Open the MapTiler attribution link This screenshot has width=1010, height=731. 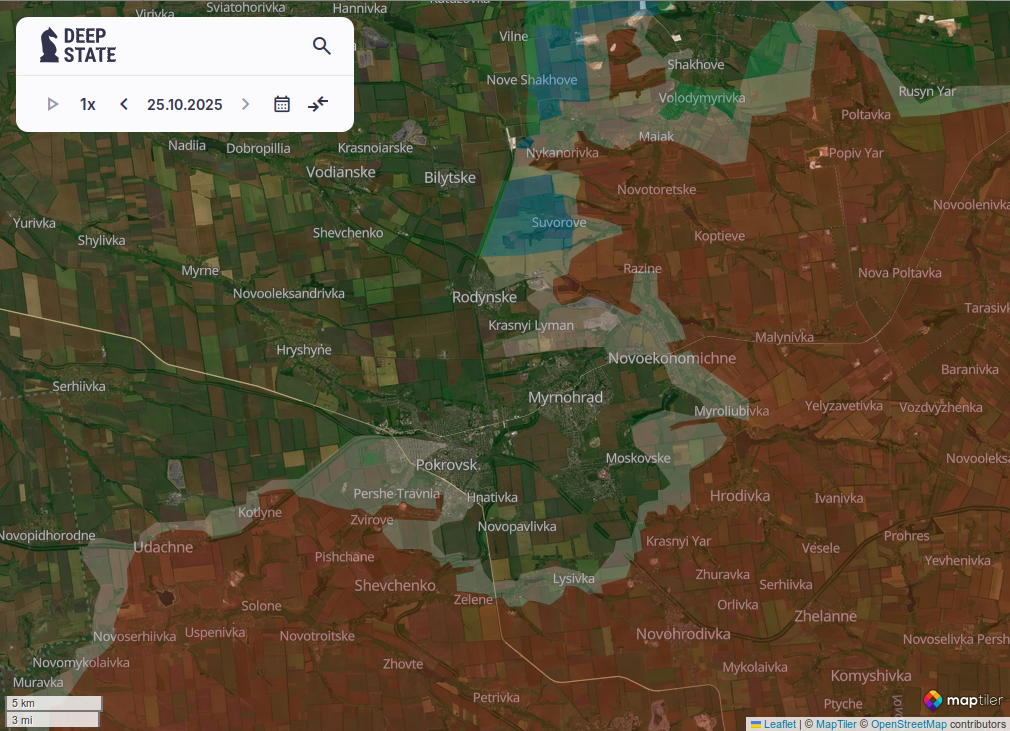pos(836,724)
